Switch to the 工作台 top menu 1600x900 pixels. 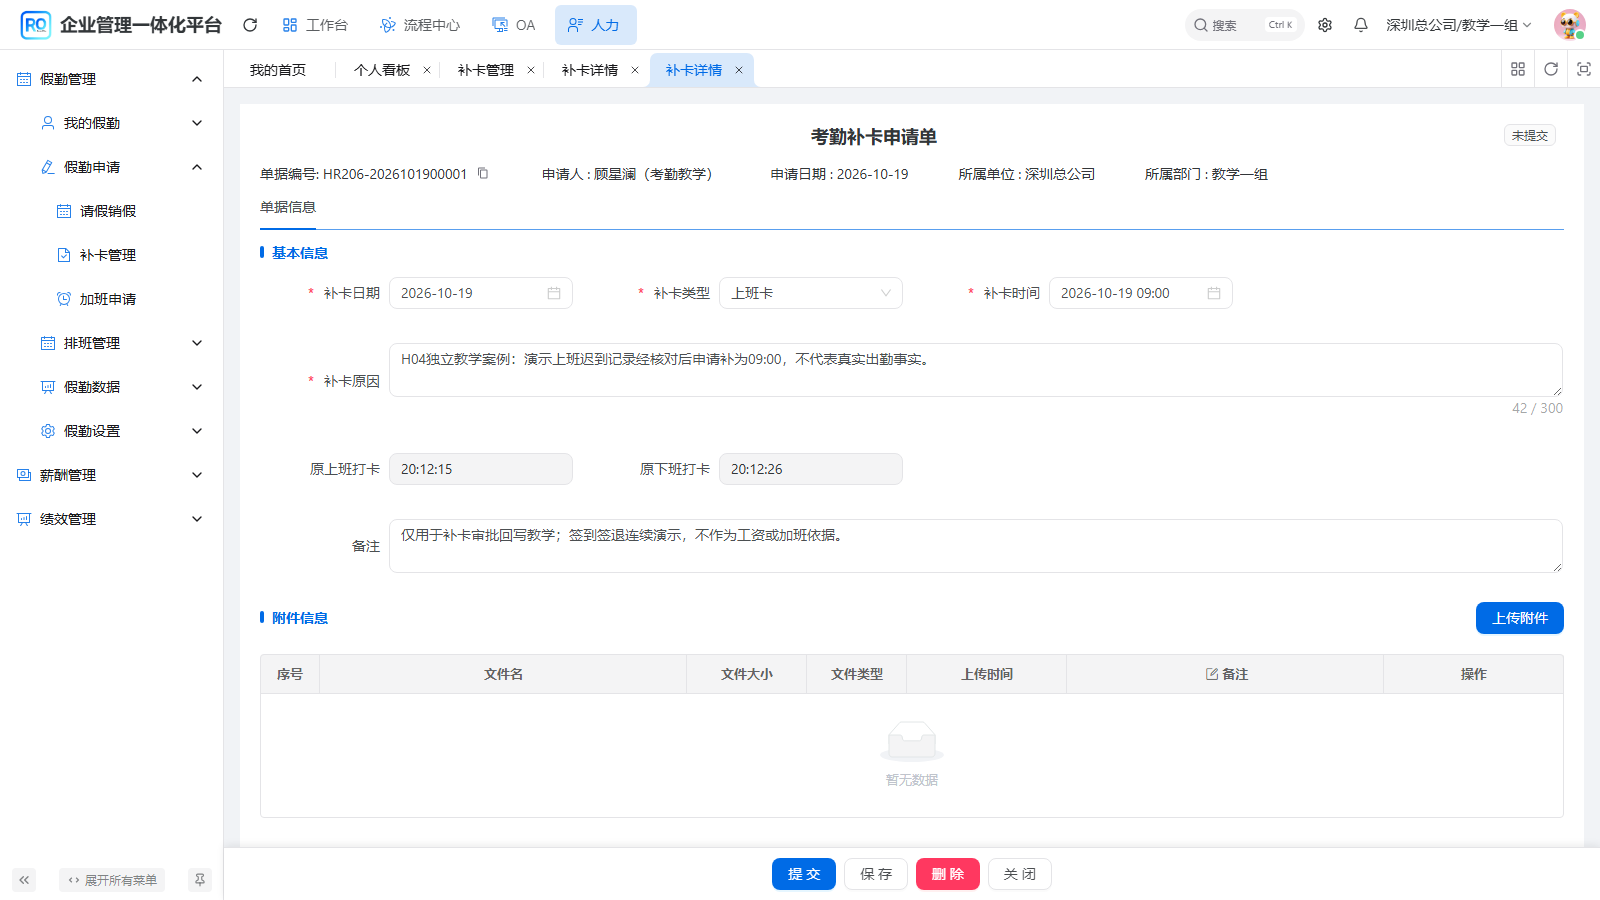click(315, 25)
